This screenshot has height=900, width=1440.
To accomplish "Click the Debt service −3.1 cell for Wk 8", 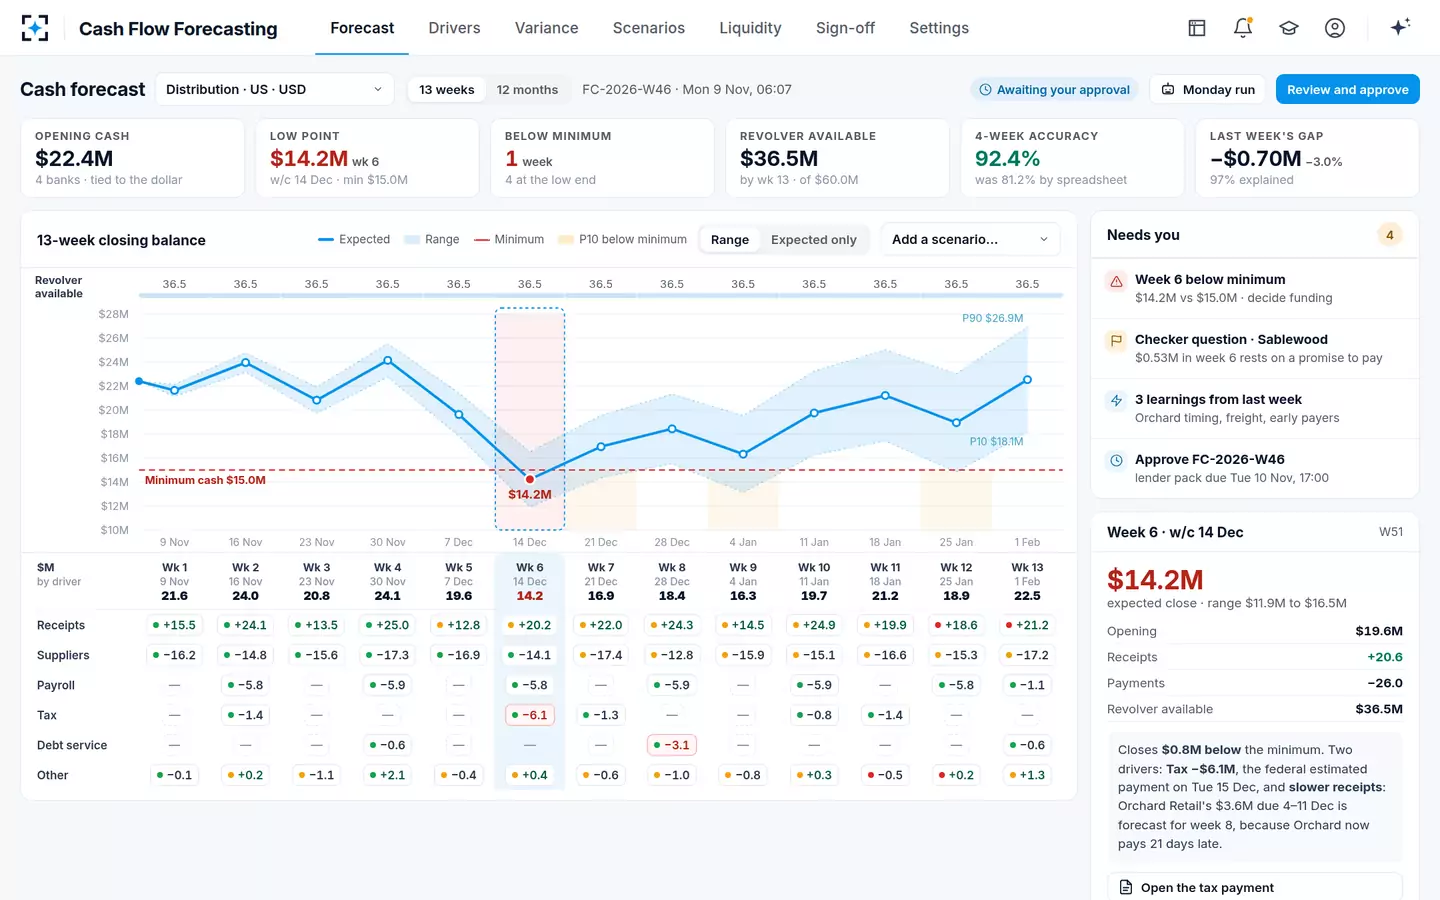I will (672, 745).
